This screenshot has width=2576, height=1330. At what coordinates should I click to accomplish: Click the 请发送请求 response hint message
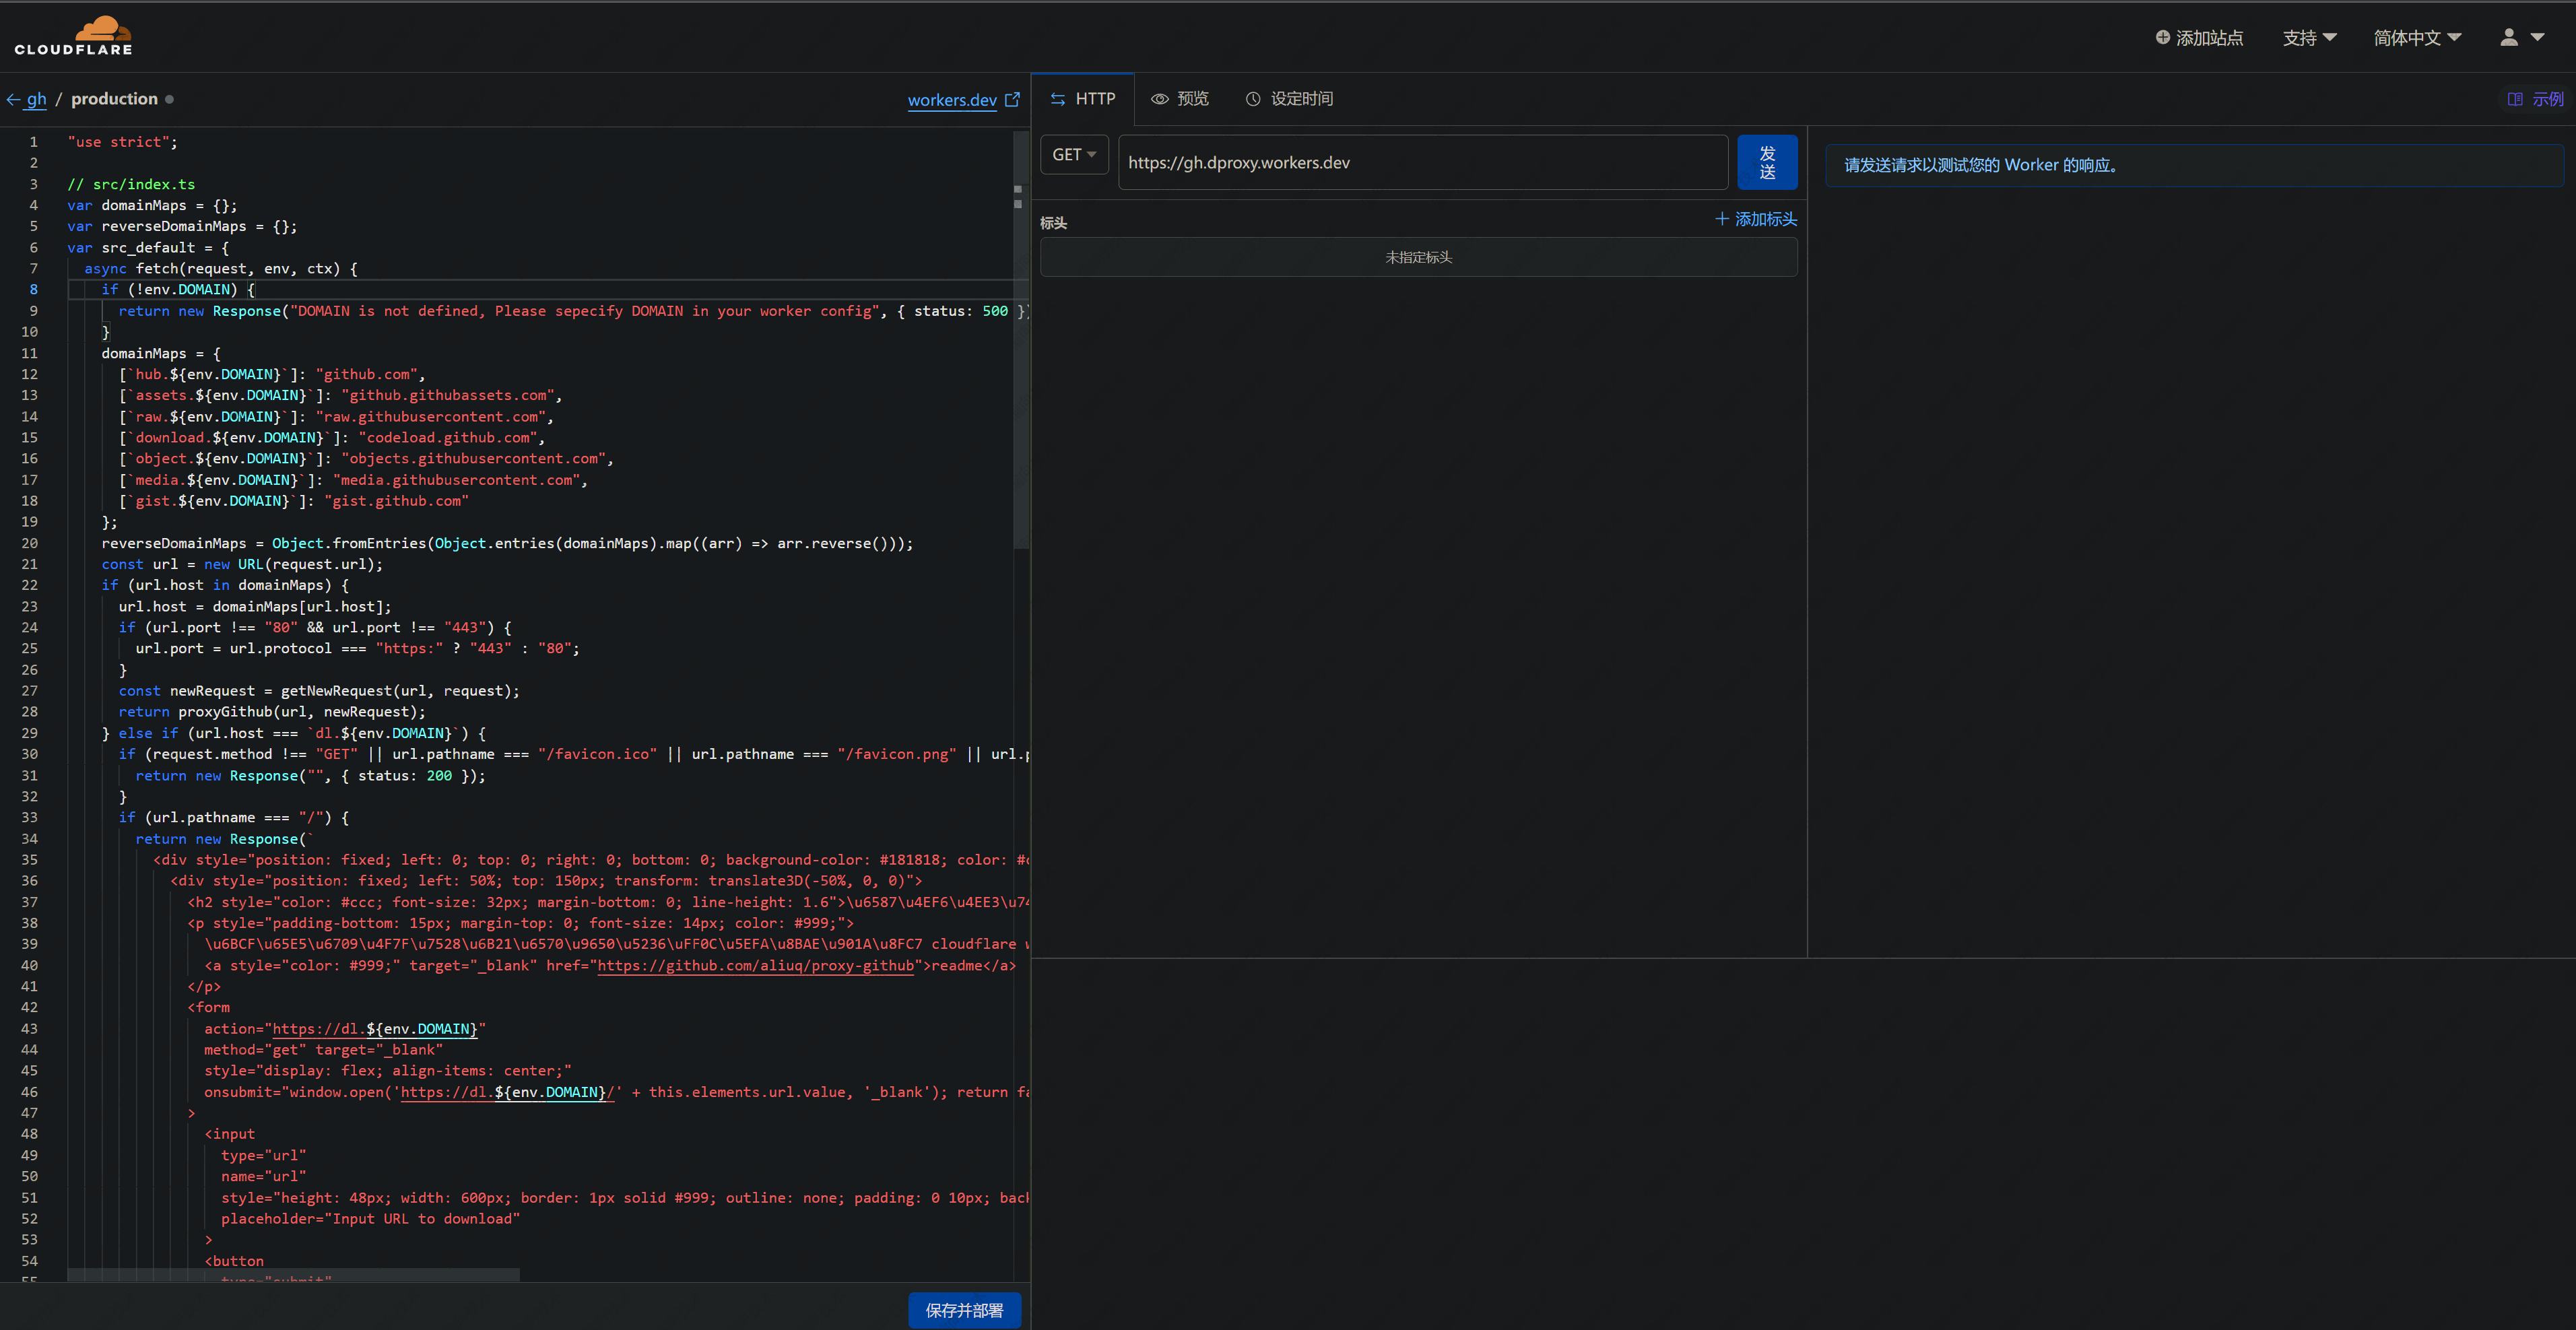[2194, 165]
